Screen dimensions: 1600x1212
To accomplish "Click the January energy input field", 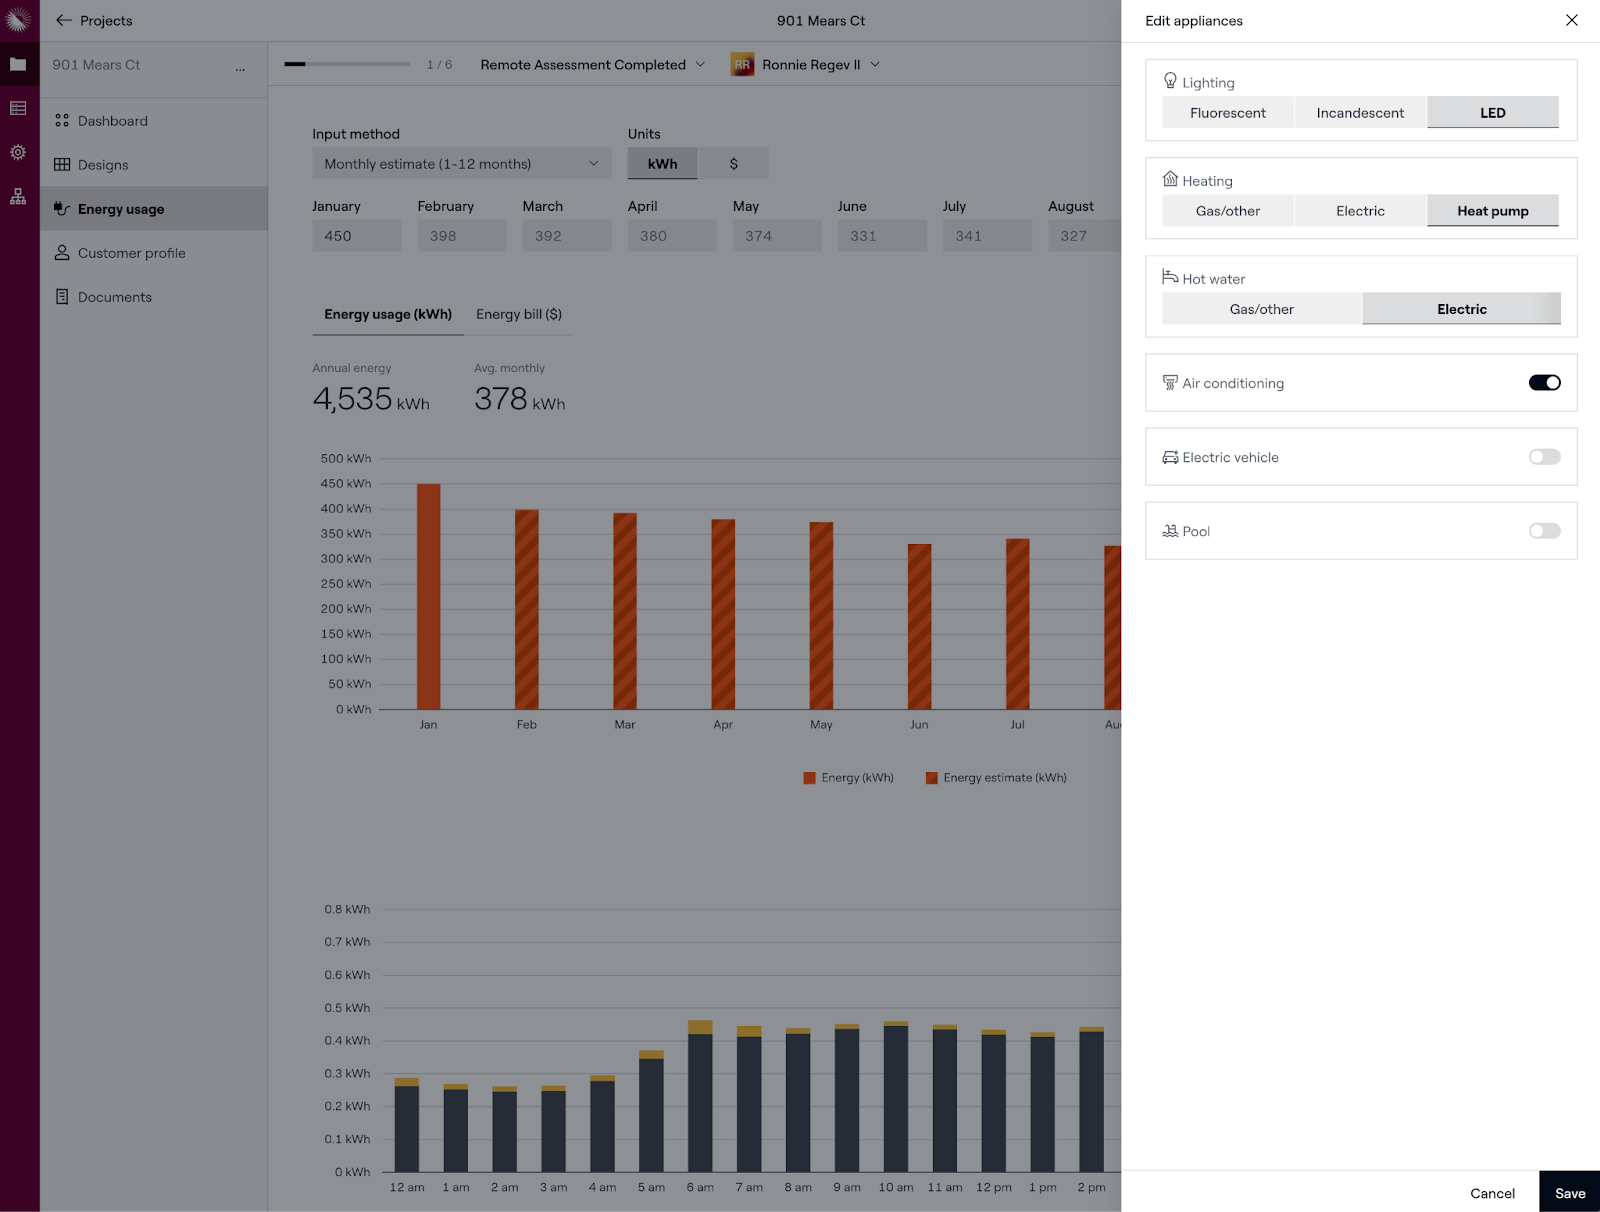I will coord(356,236).
